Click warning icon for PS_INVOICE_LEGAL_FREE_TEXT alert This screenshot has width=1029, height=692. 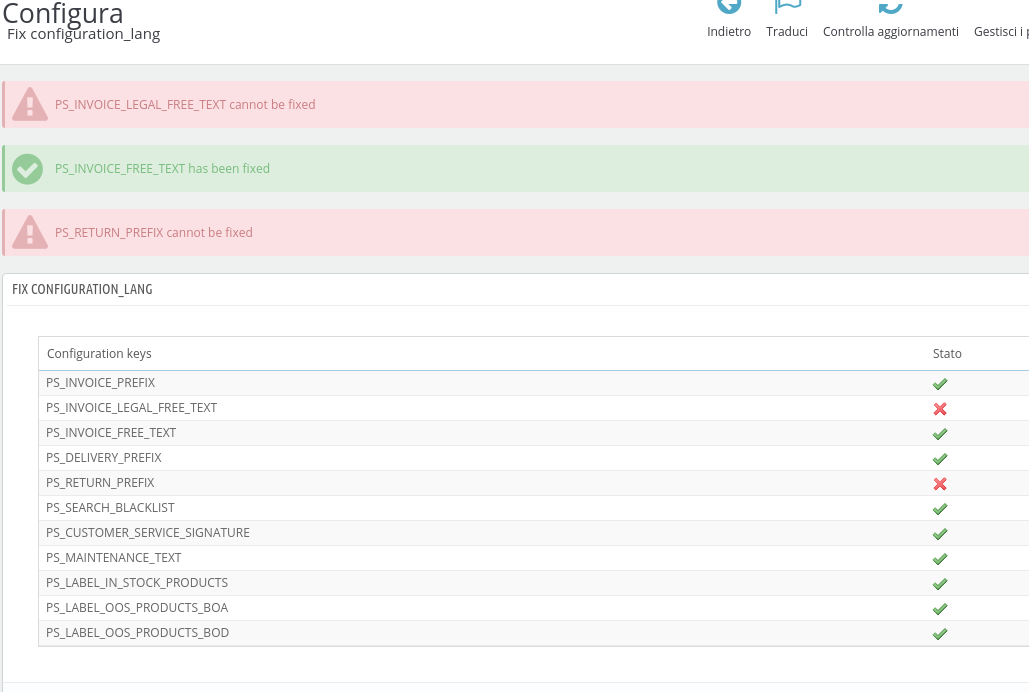pyautogui.click(x=30, y=104)
